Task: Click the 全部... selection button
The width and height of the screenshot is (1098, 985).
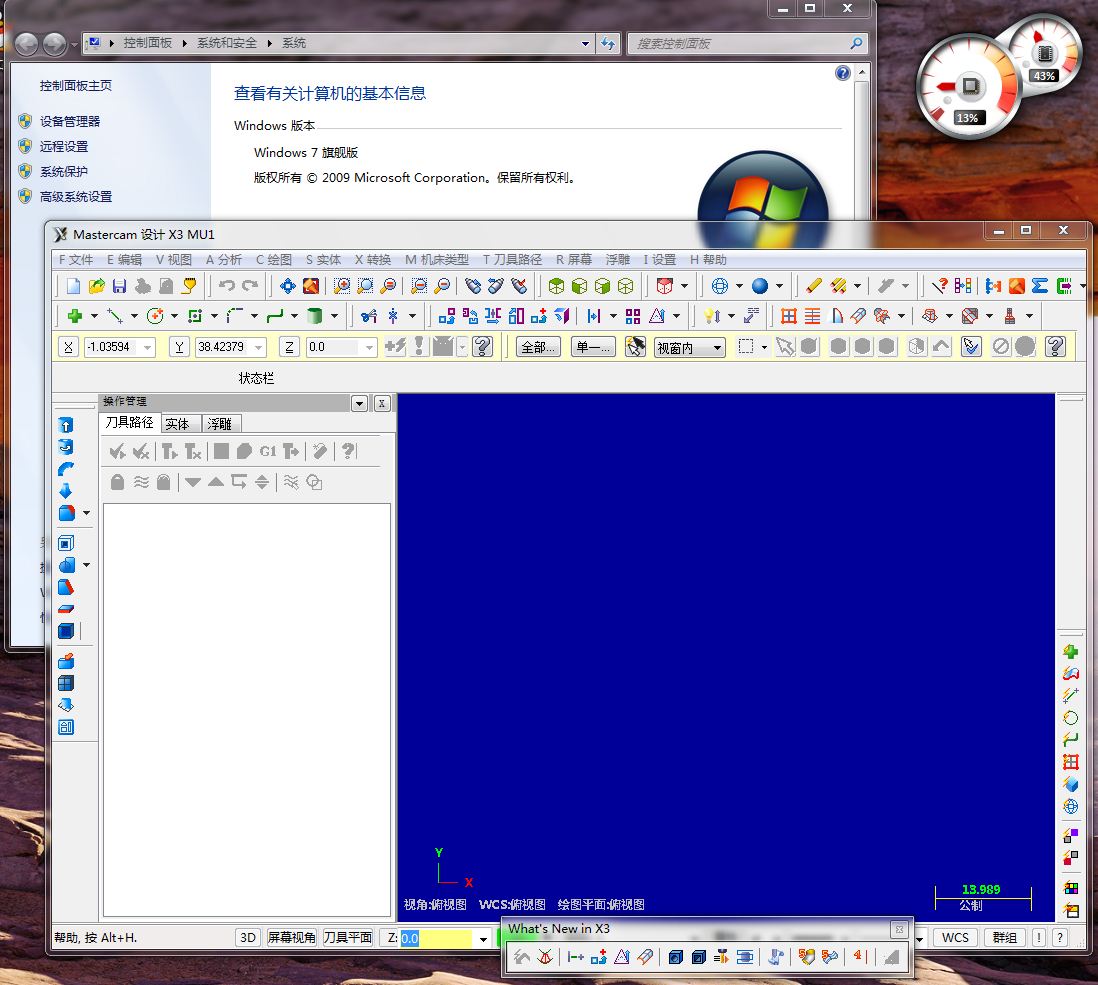Action: pyautogui.click(x=538, y=347)
